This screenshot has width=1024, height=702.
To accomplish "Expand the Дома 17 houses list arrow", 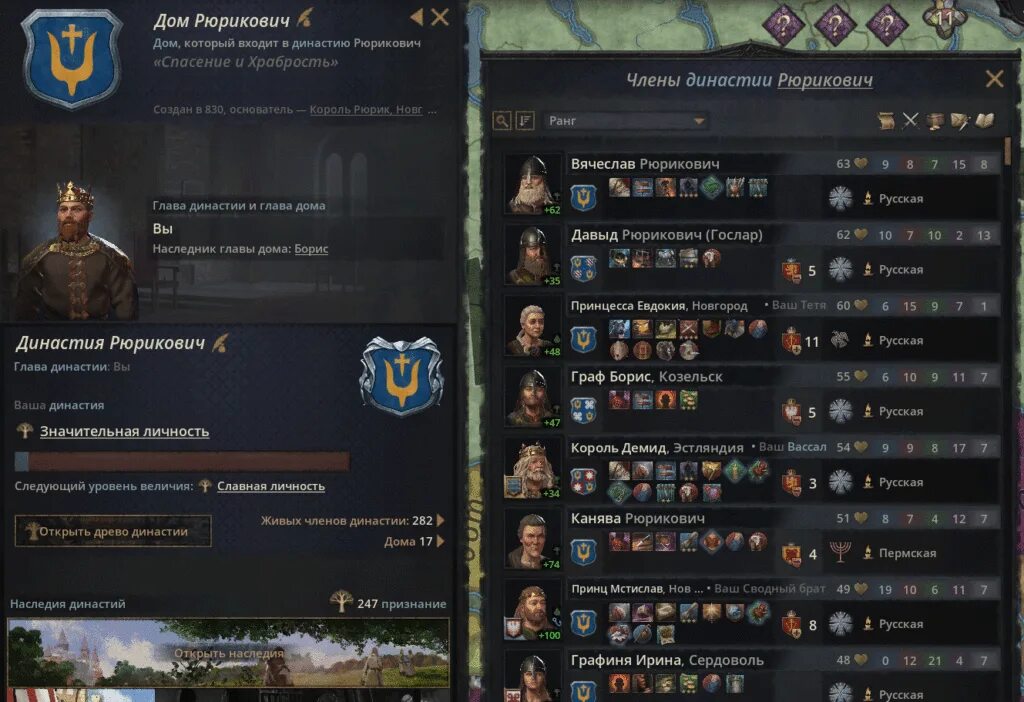I will (441, 541).
